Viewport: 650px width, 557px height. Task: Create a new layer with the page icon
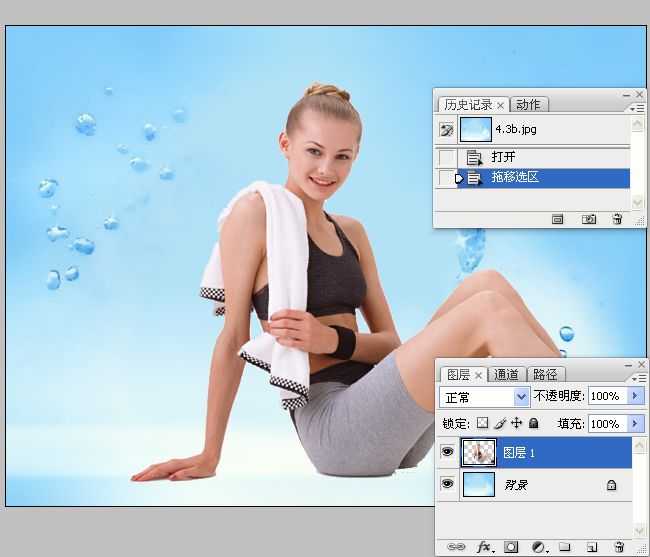(x=592, y=547)
